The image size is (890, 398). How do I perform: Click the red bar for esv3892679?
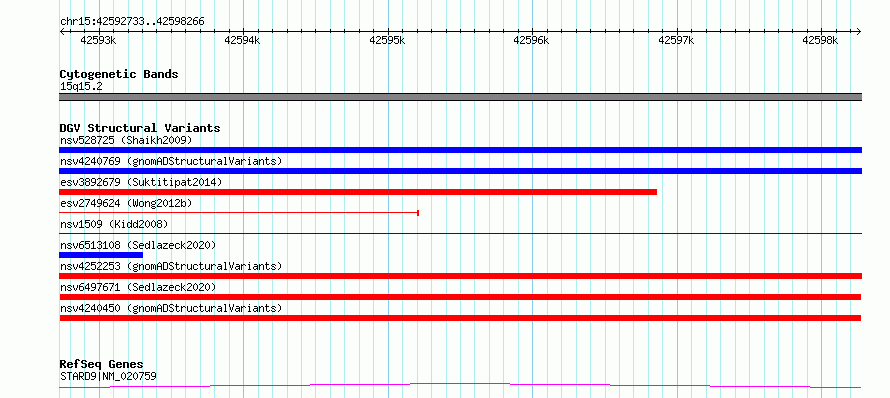point(358,192)
